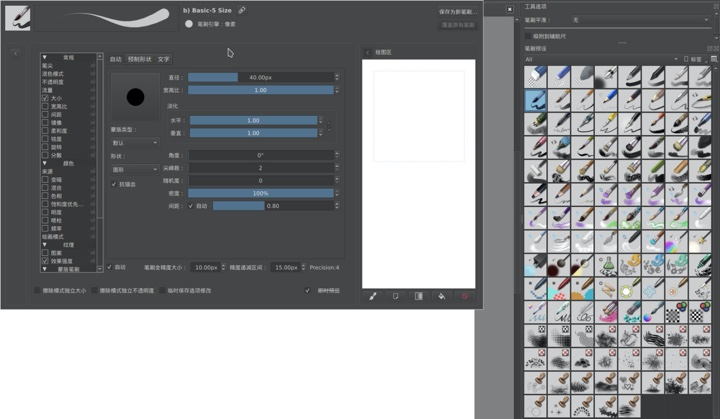The height and width of the screenshot is (419, 720).
Task: Click the gradient fill icon under scratchpad
Action: coord(418,296)
